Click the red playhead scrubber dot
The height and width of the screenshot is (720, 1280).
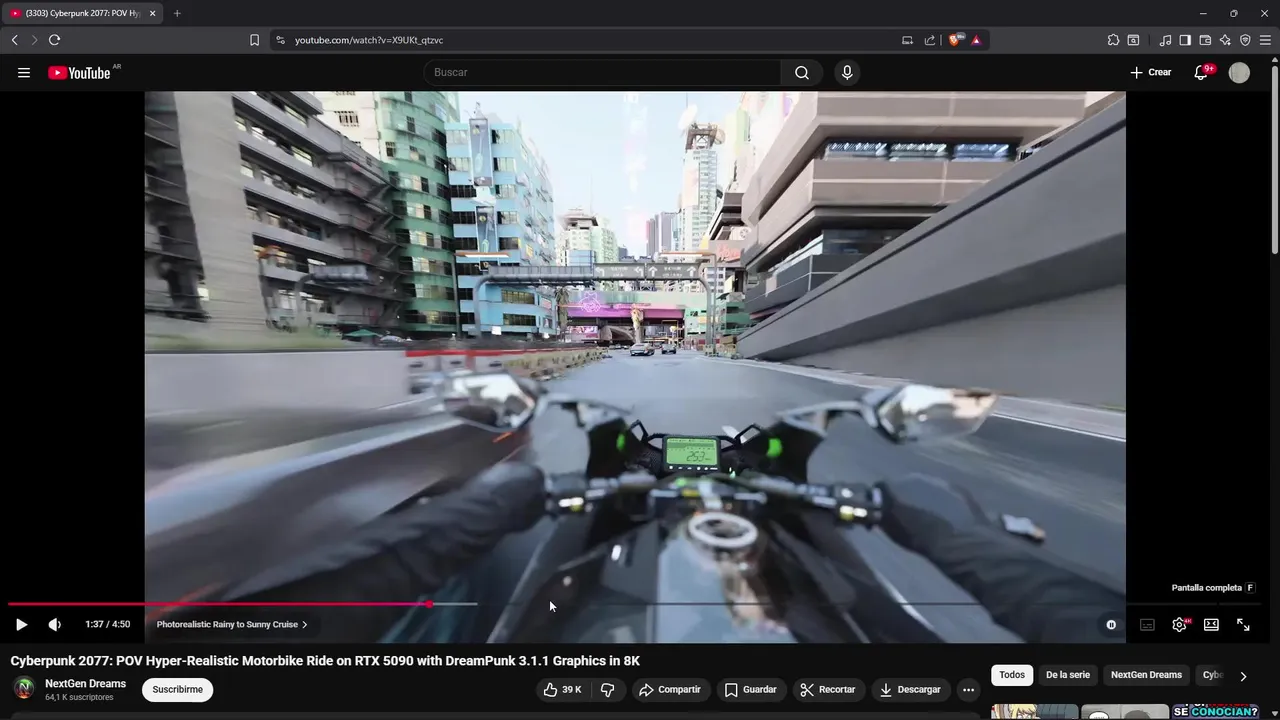429,604
